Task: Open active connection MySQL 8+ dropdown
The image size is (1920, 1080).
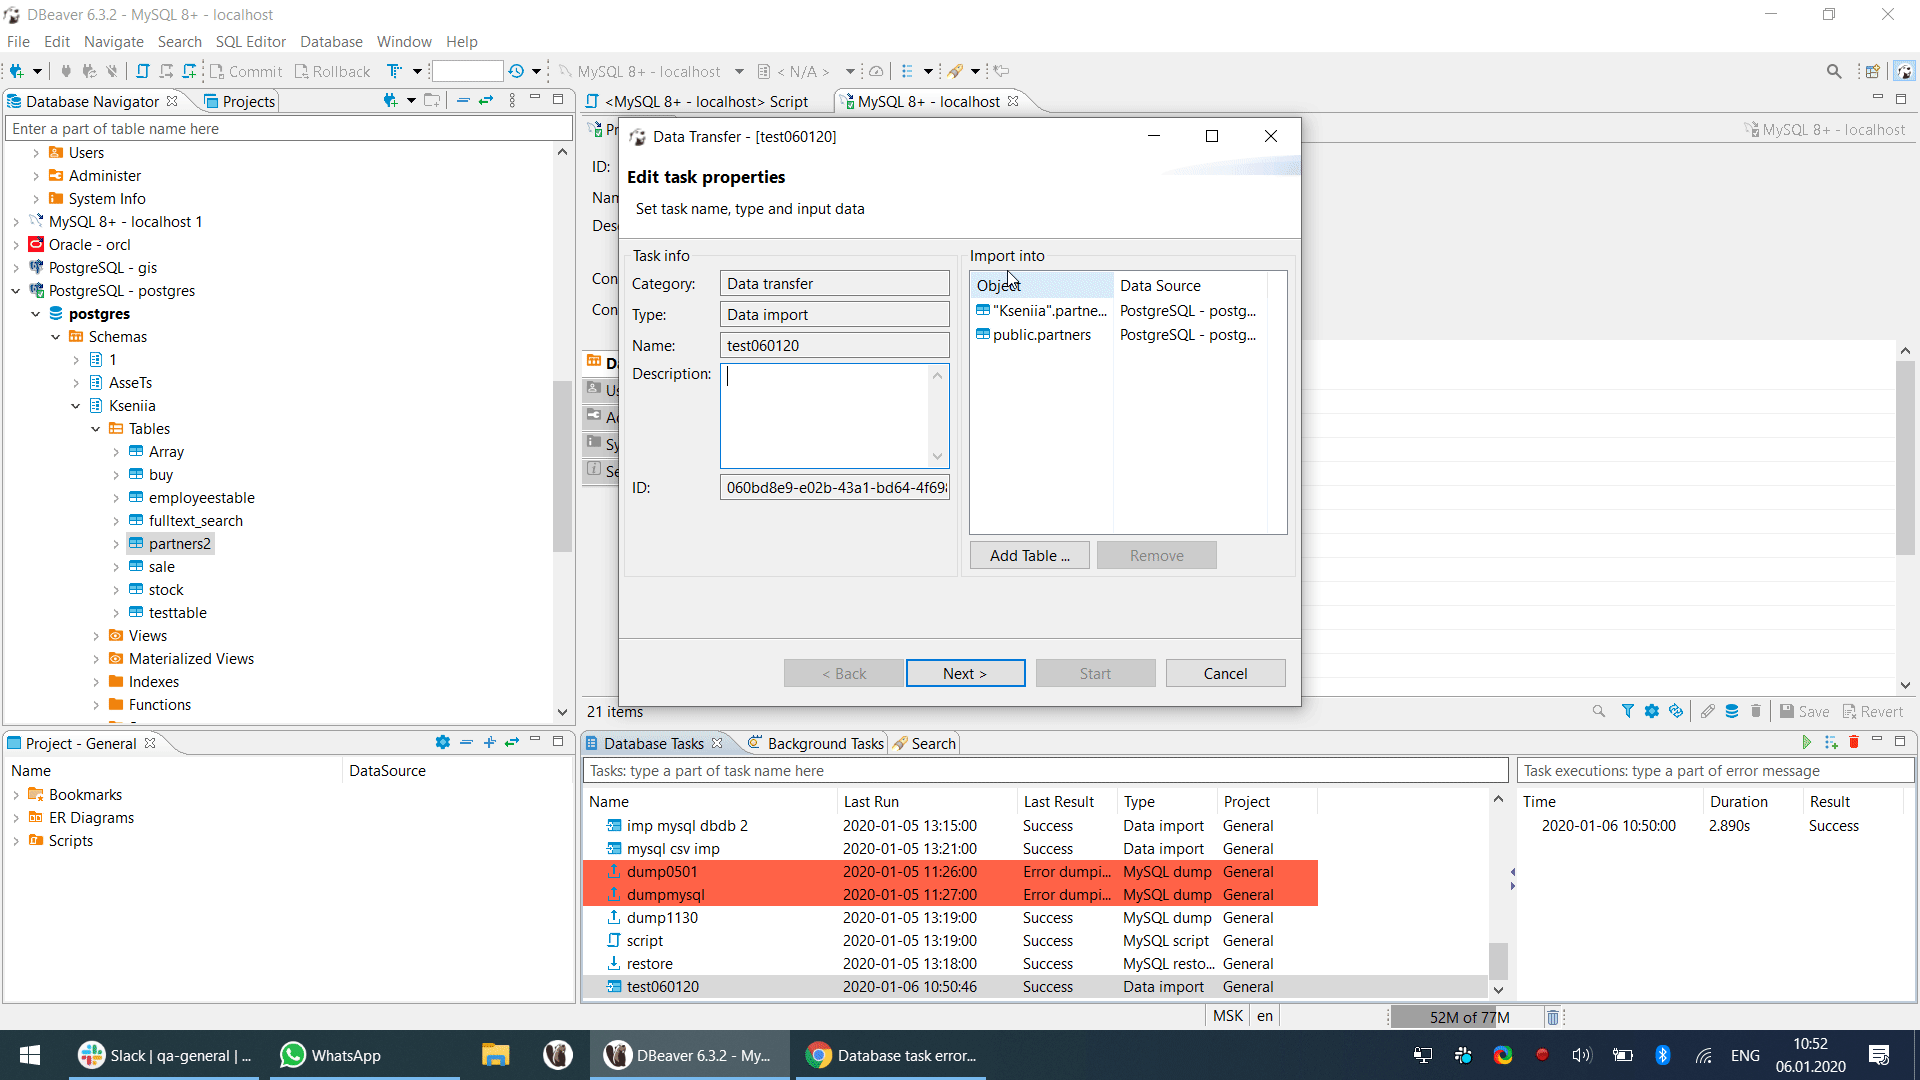Action: click(738, 71)
